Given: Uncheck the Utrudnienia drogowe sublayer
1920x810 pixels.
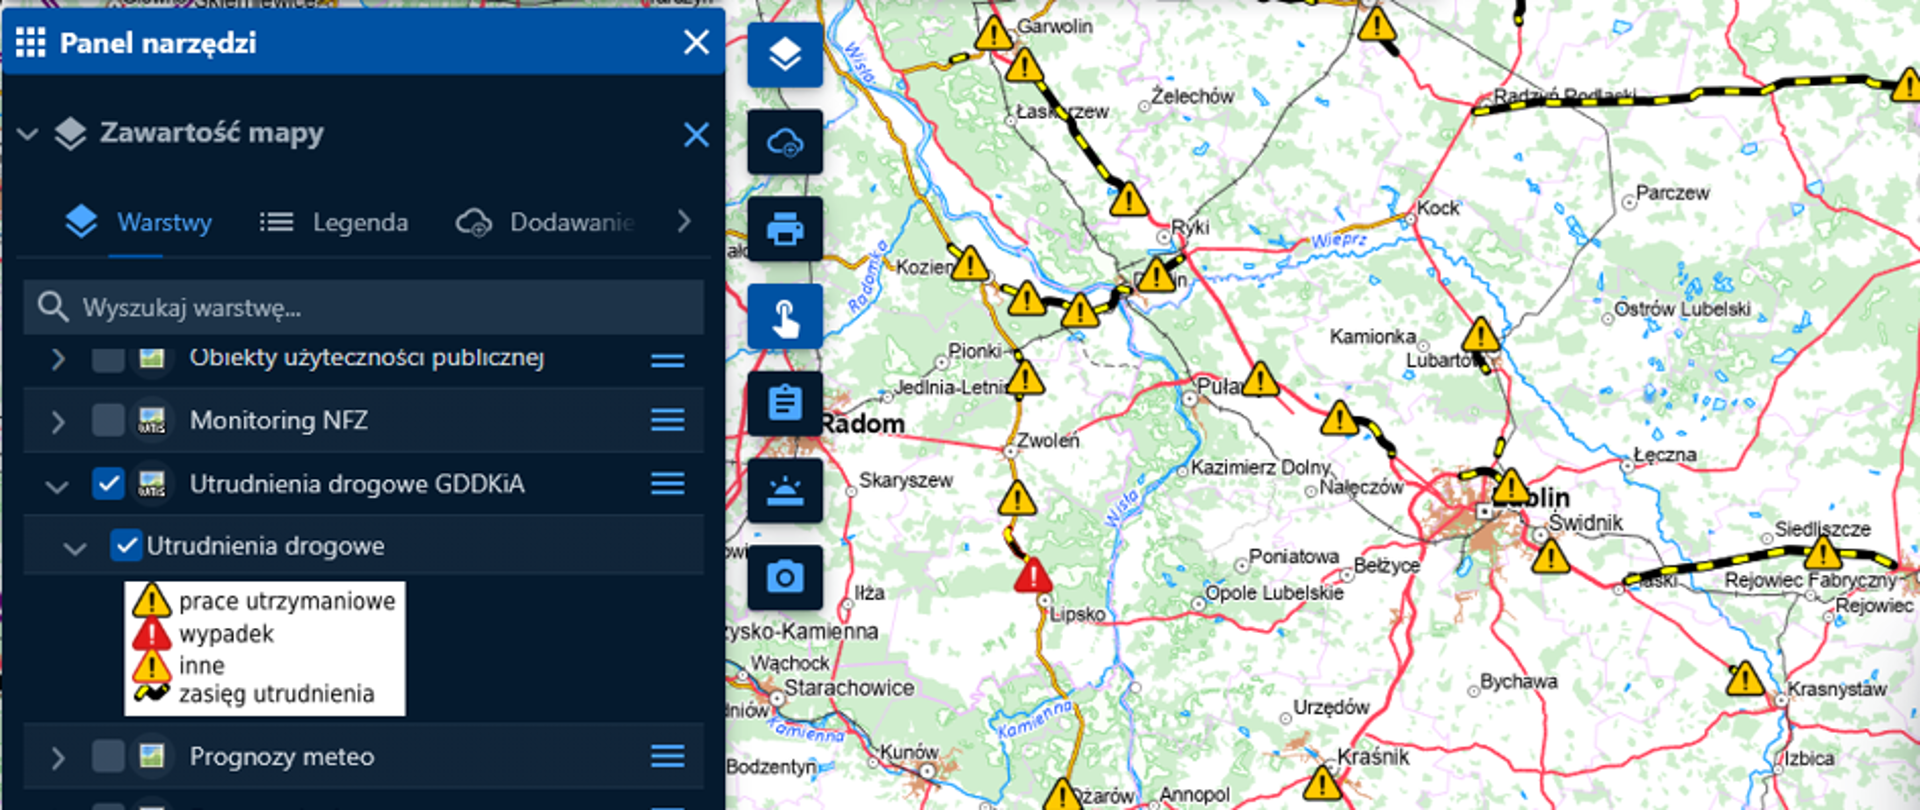Looking at the screenshot, I should pos(125,546).
